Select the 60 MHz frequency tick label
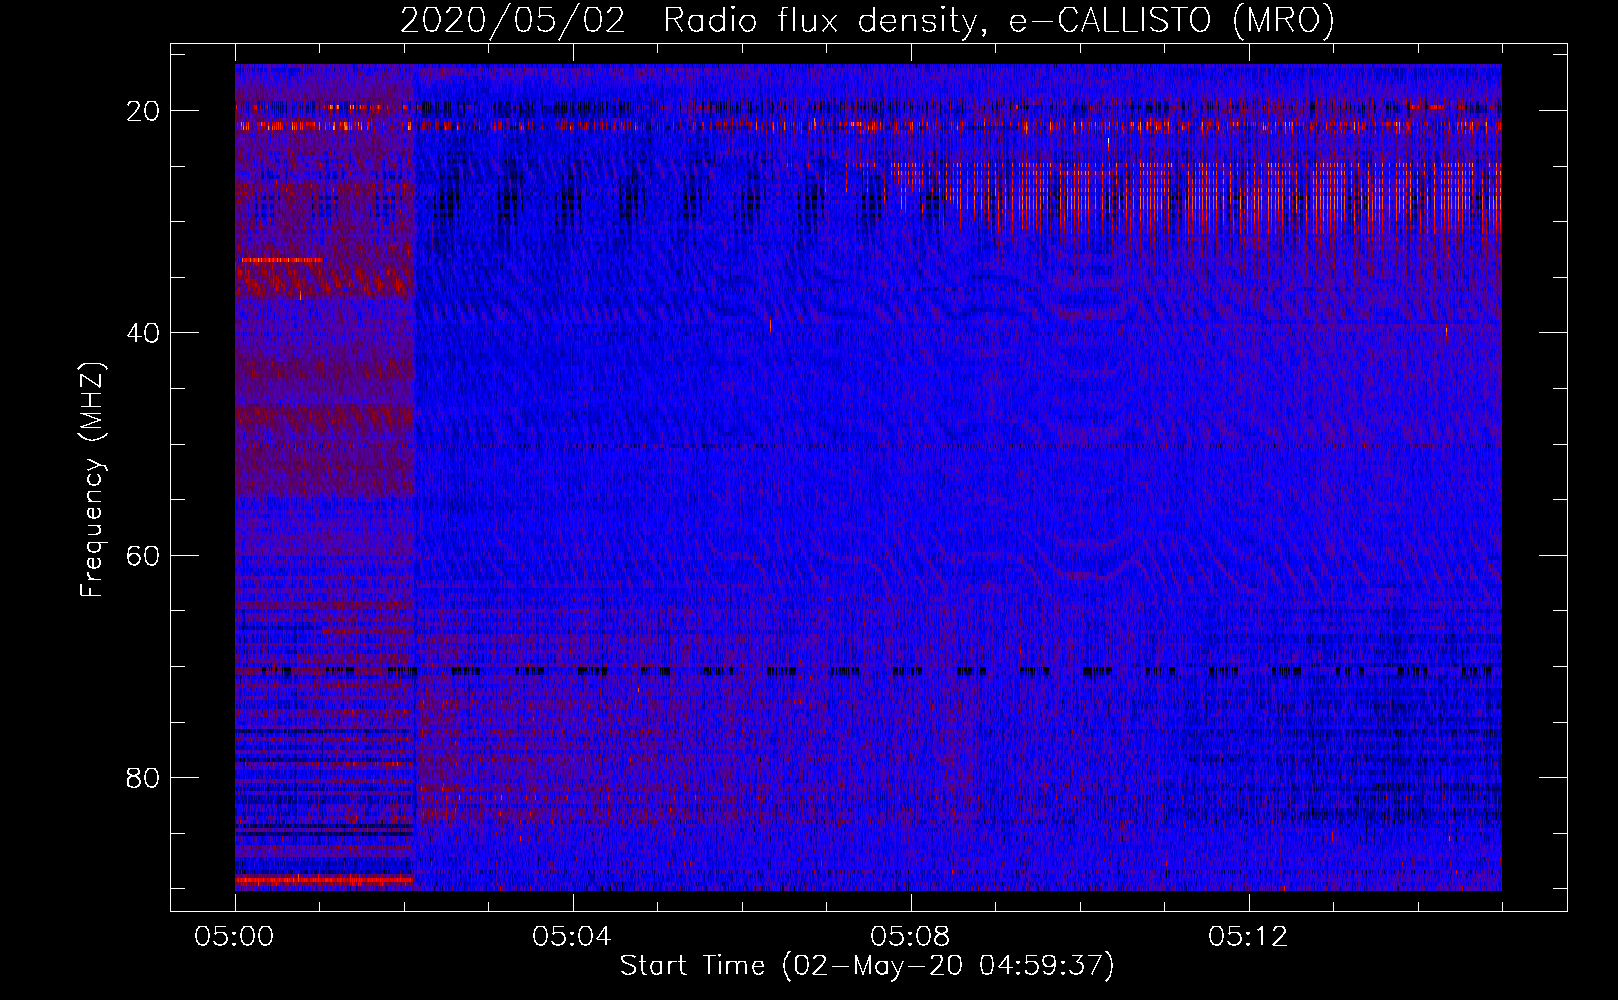This screenshot has width=1618, height=1000. pos(144,555)
